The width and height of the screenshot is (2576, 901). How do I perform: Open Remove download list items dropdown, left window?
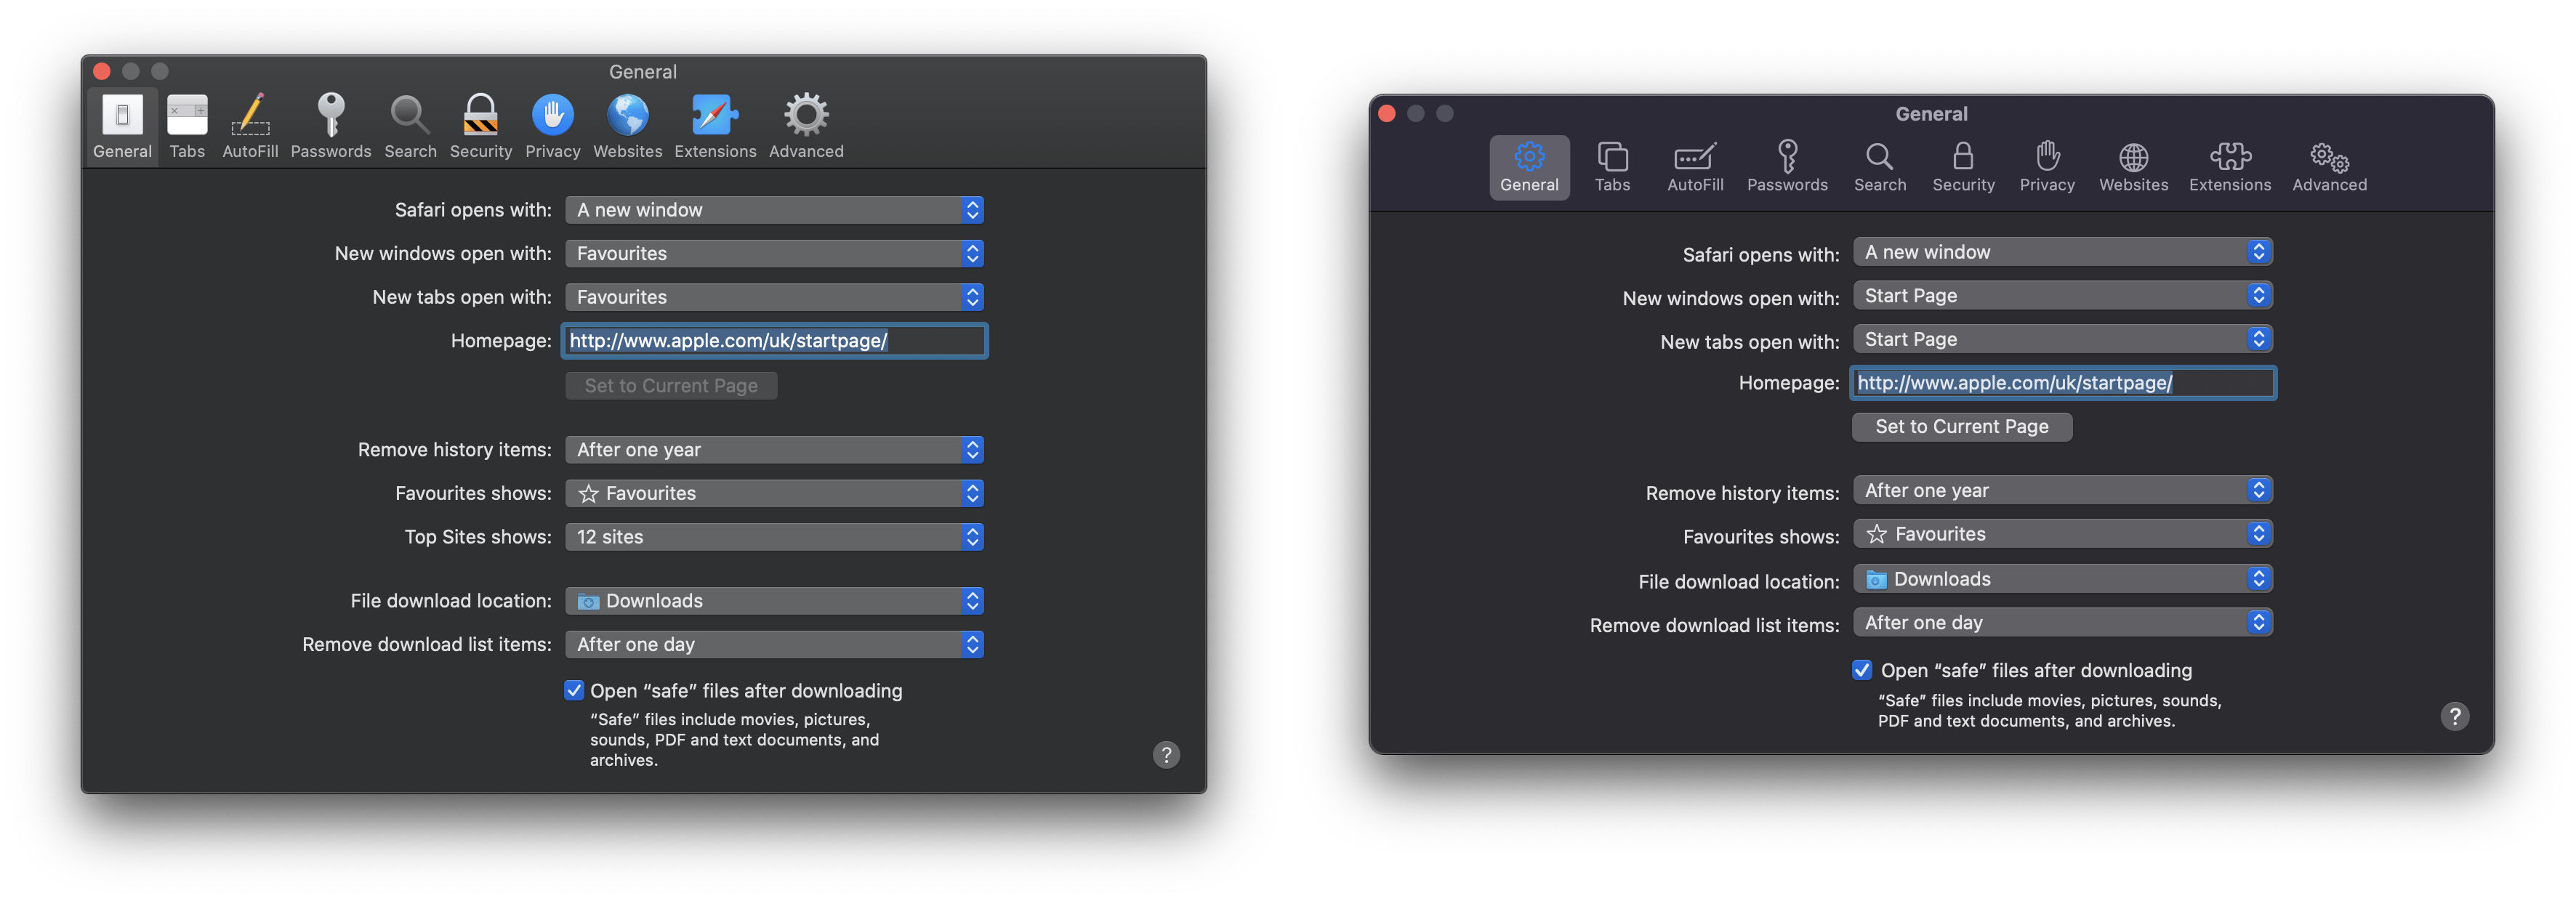pyautogui.click(x=774, y=644)
